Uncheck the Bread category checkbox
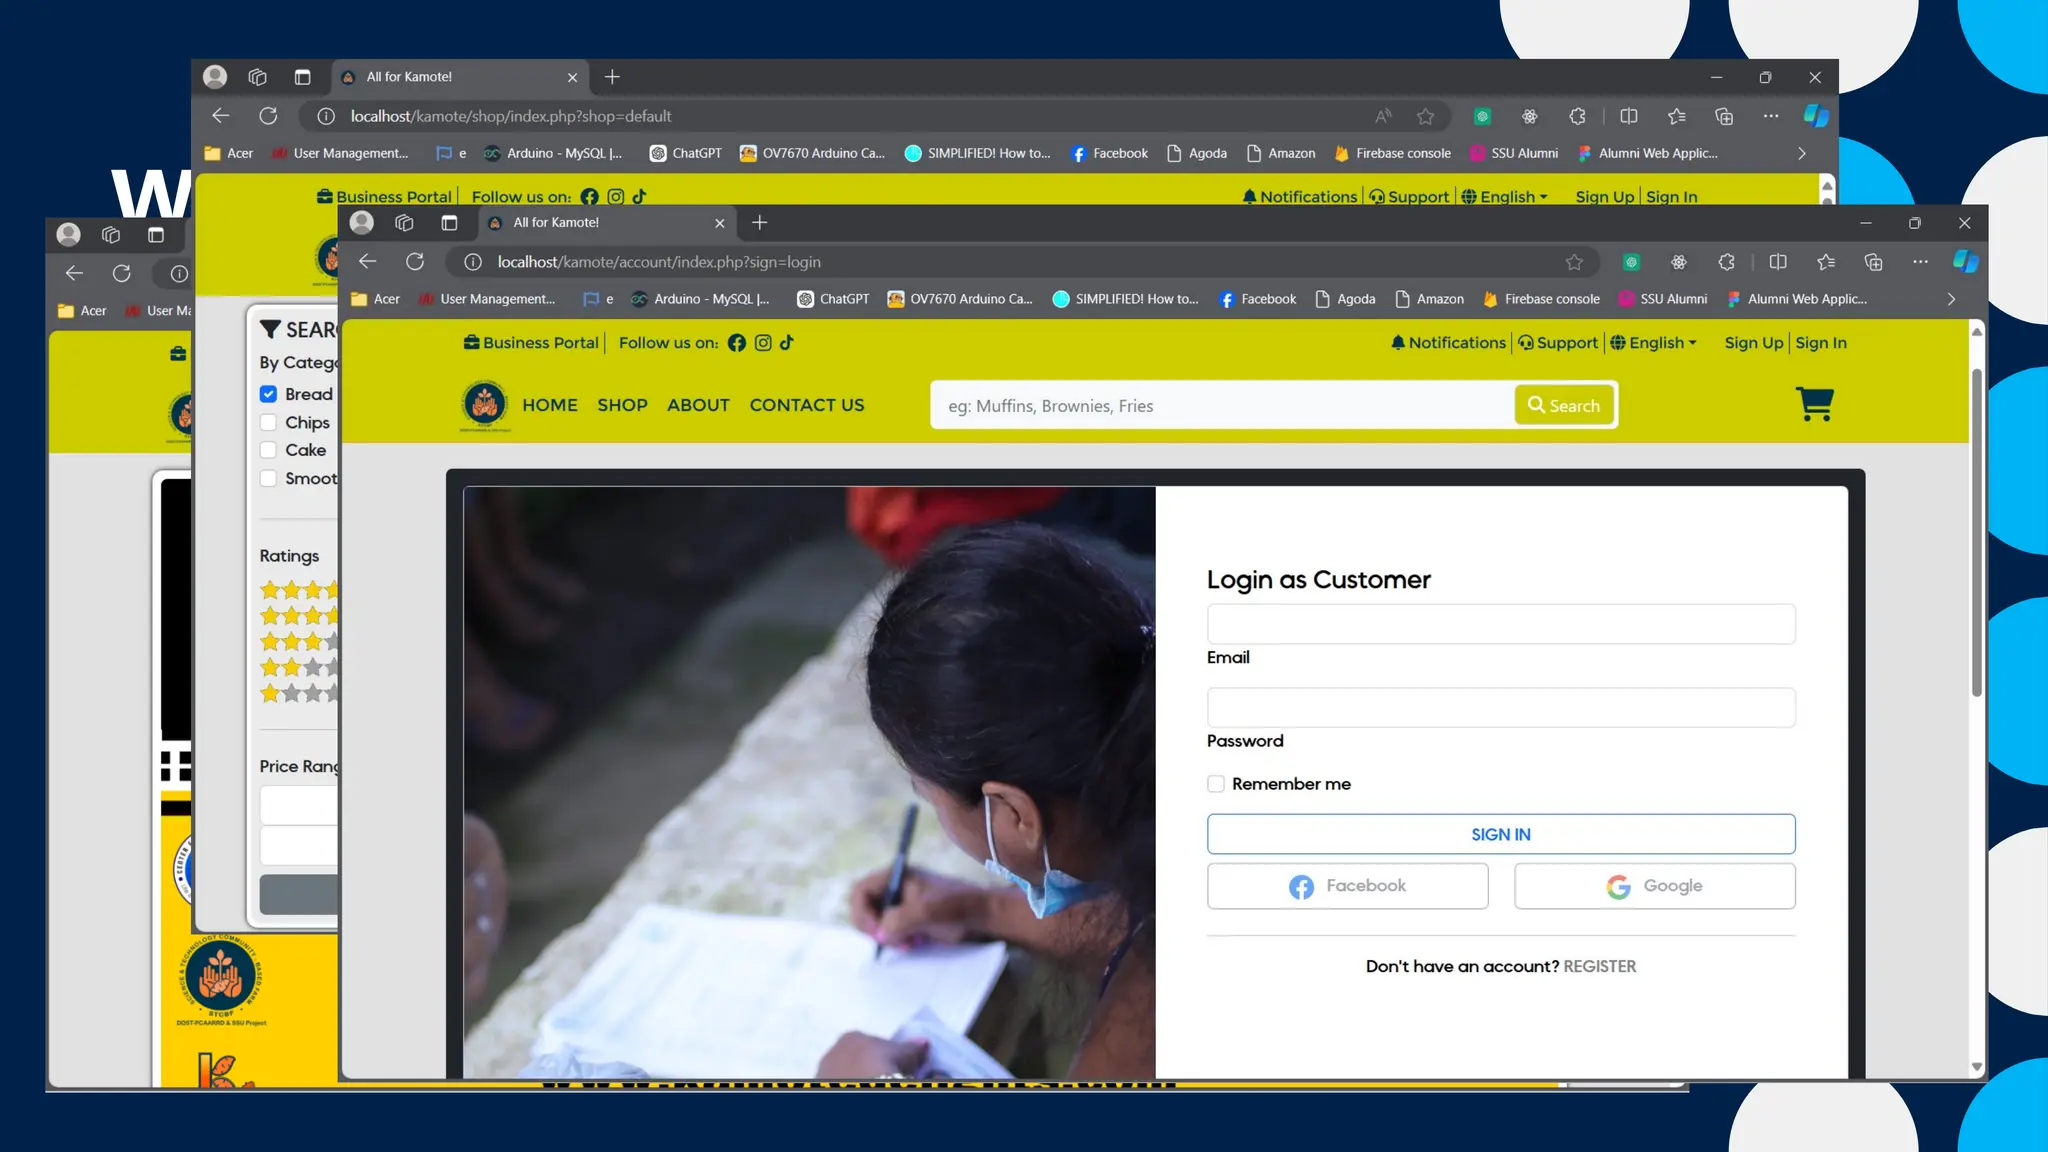Viewport: 2048px width, 1152px height. pos(268,394)
